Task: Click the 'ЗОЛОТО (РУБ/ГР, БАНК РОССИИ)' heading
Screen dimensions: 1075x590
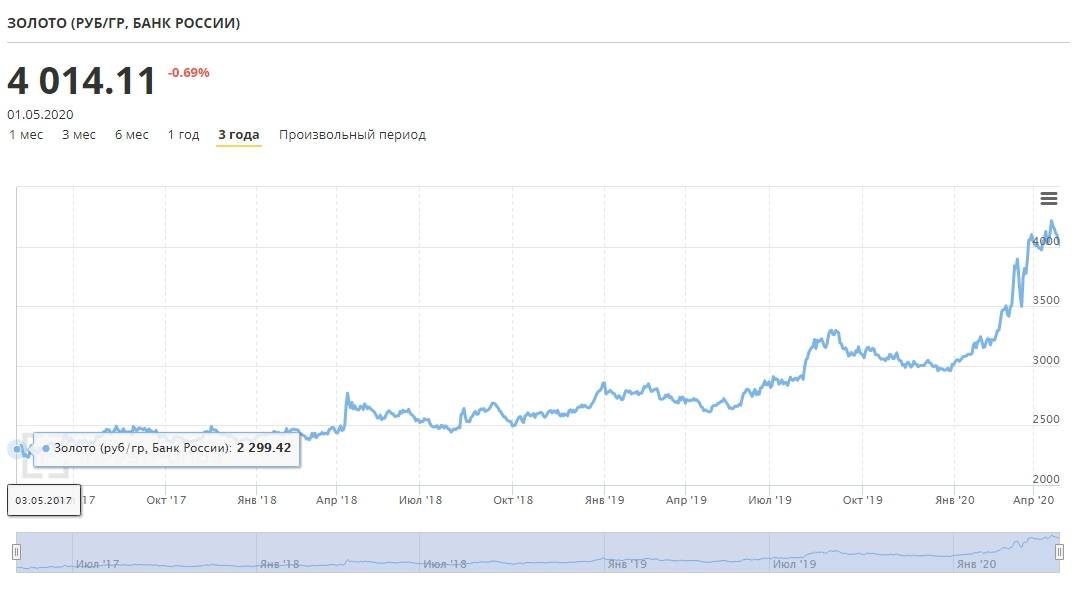Action: [x=123, y=23]
